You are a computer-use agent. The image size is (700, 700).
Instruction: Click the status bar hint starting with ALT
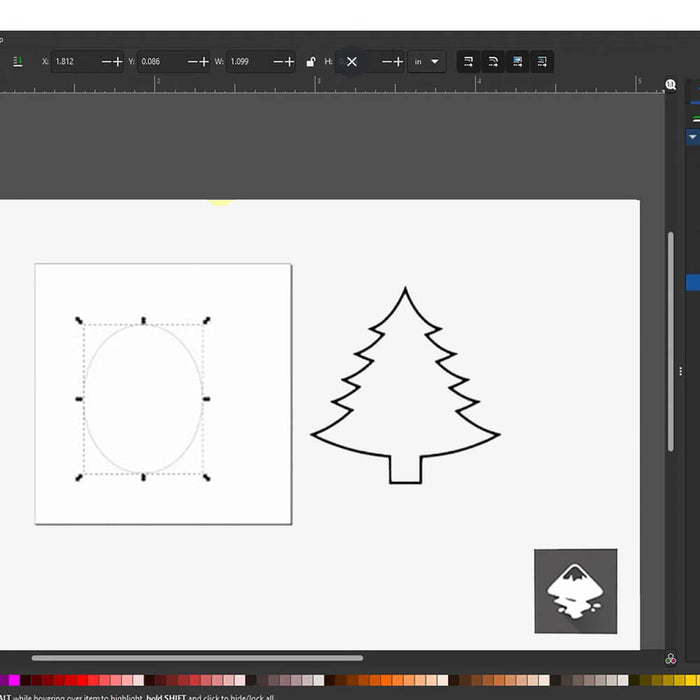(137, 696)
